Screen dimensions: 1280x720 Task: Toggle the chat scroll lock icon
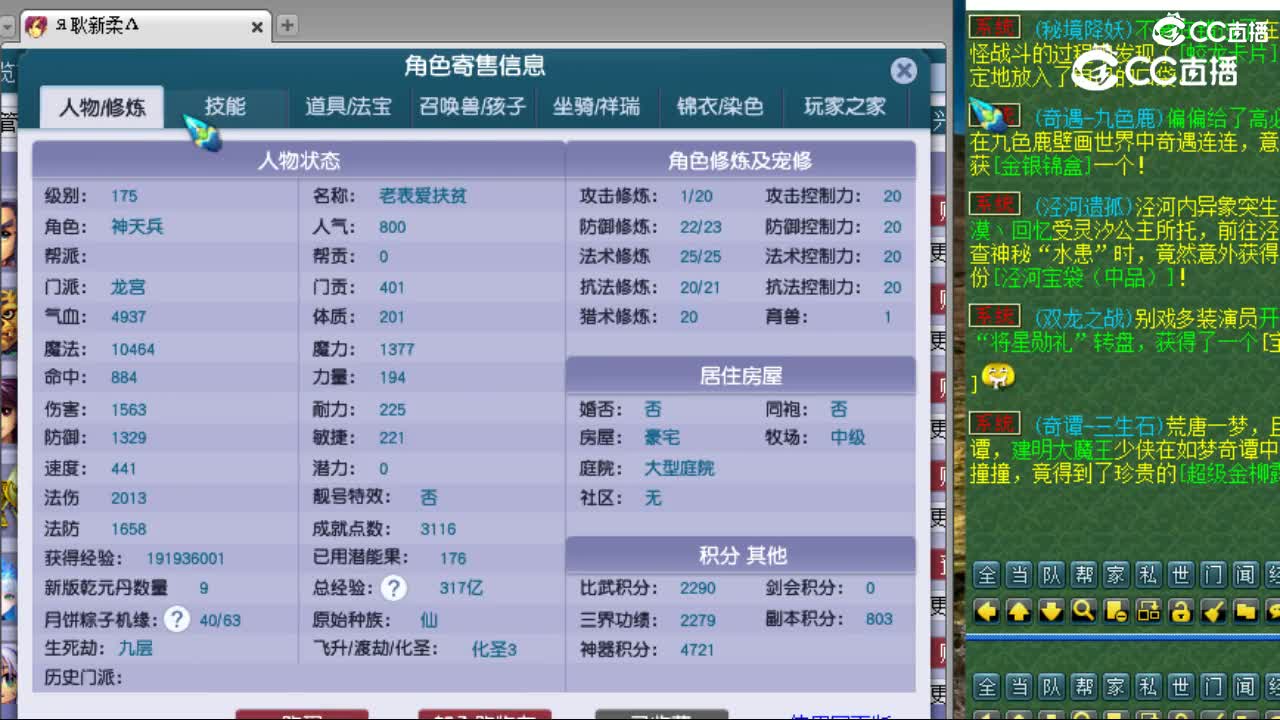[x=1180, y=610]
